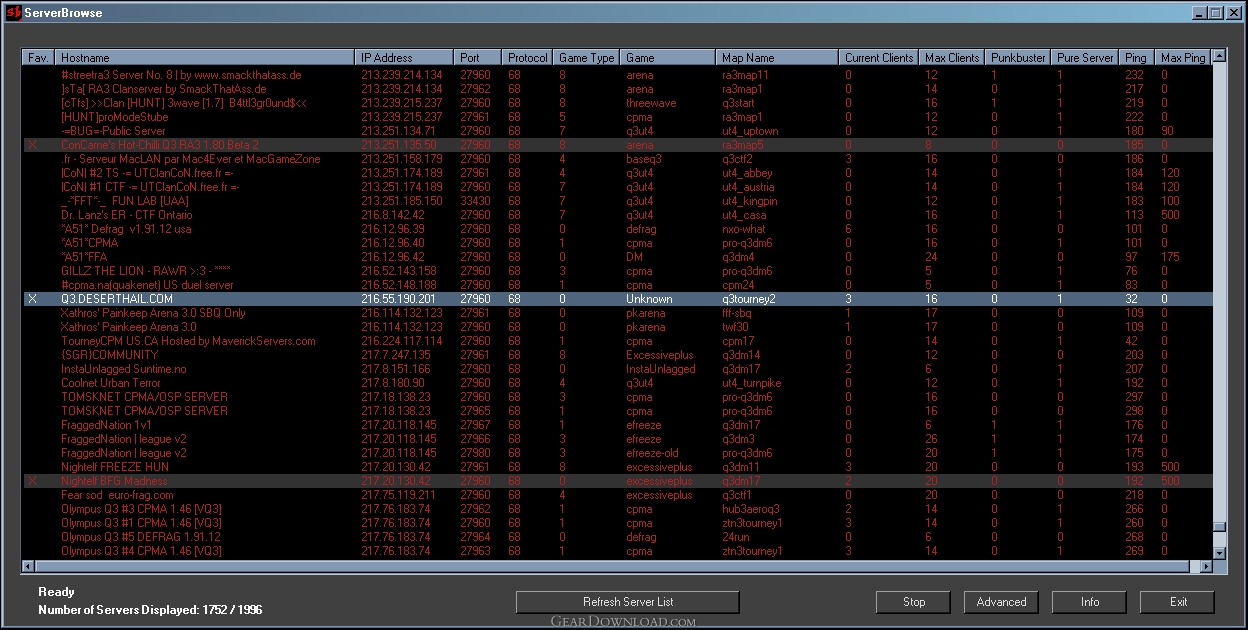Click the Info button
The image size is (1248, 630).
click(1090, 602)
